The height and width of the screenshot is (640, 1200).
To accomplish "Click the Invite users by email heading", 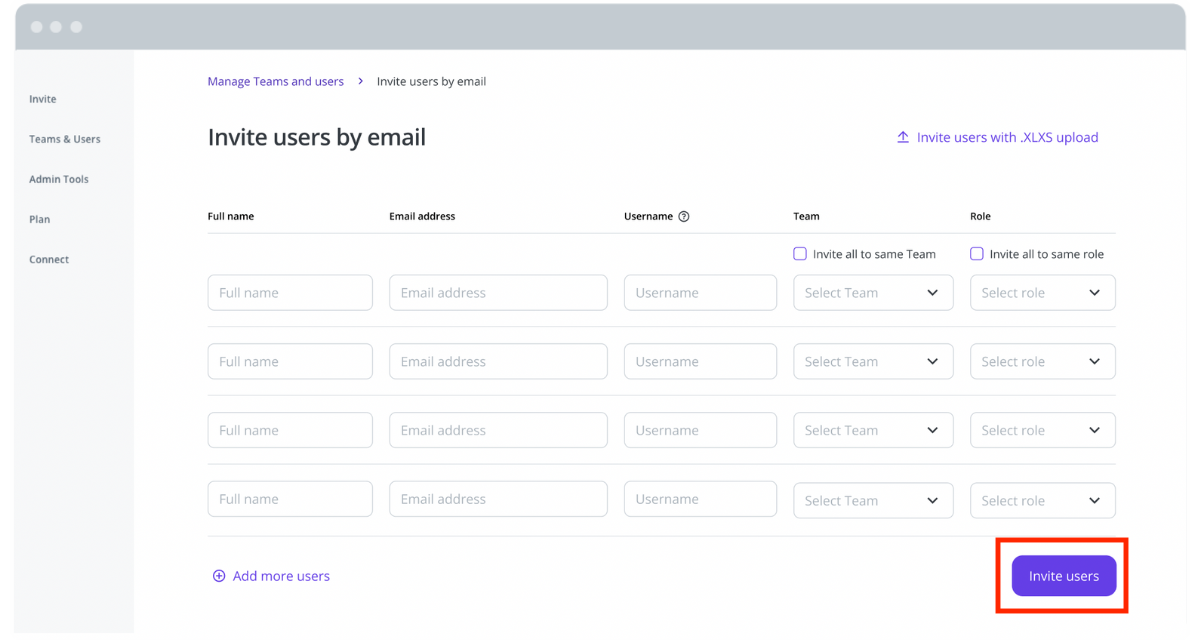I will pos(317,137).
